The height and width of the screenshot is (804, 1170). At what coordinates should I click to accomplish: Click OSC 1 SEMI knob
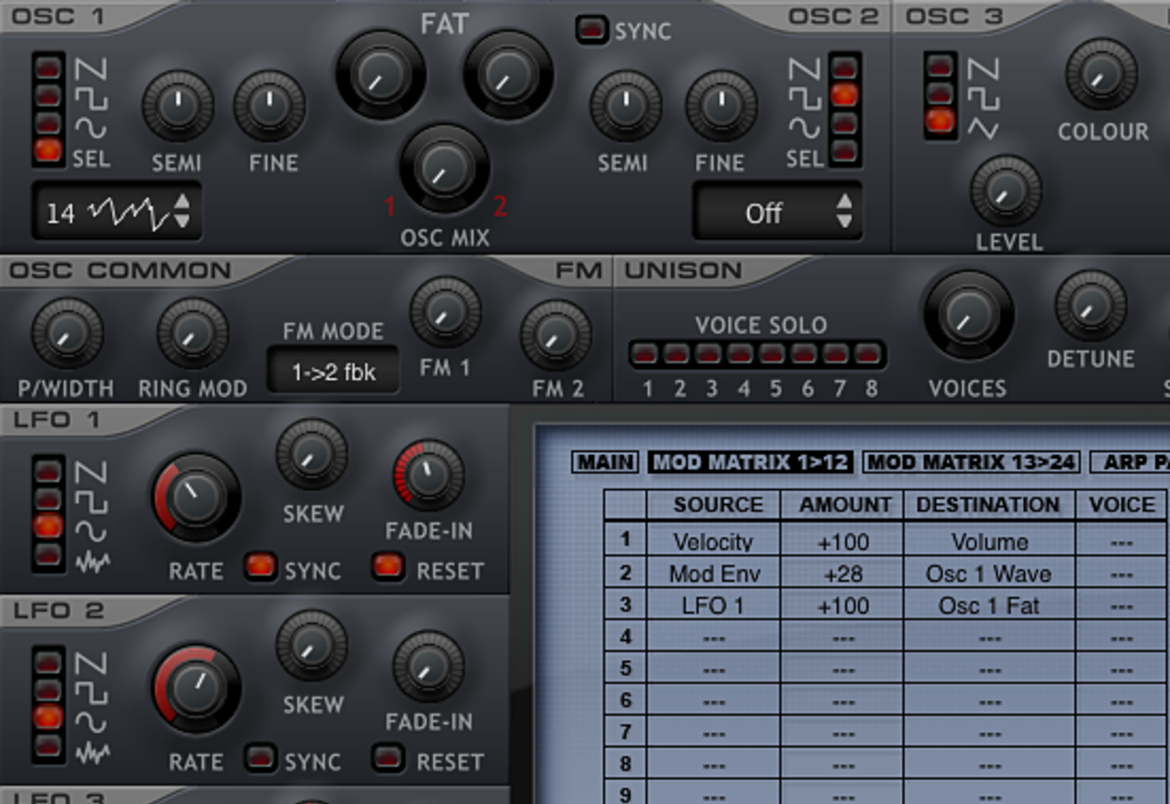pos(178,107)
